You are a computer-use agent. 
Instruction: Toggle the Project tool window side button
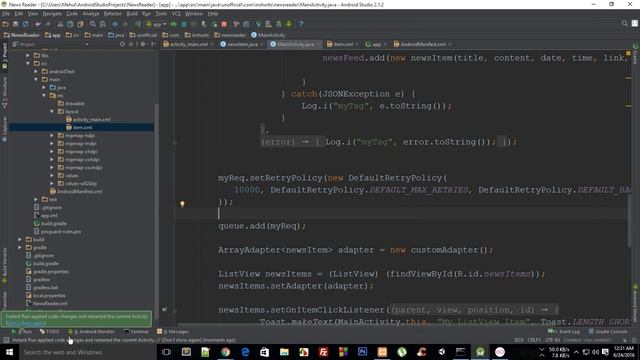point(4,55)
